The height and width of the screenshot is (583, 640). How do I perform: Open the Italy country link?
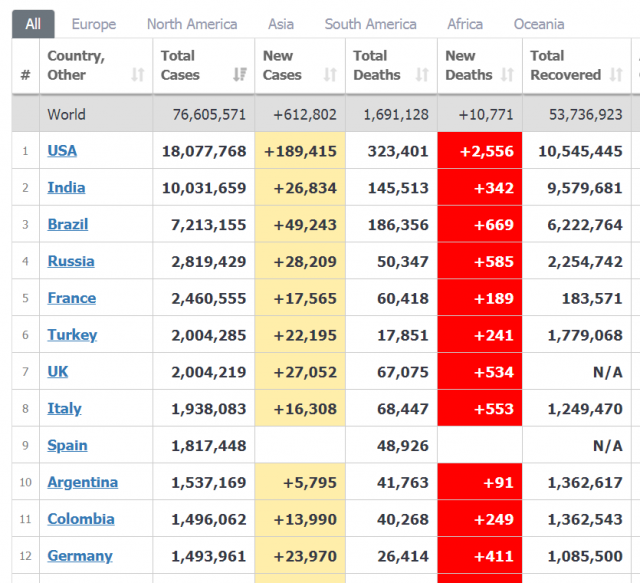(64, 408)
